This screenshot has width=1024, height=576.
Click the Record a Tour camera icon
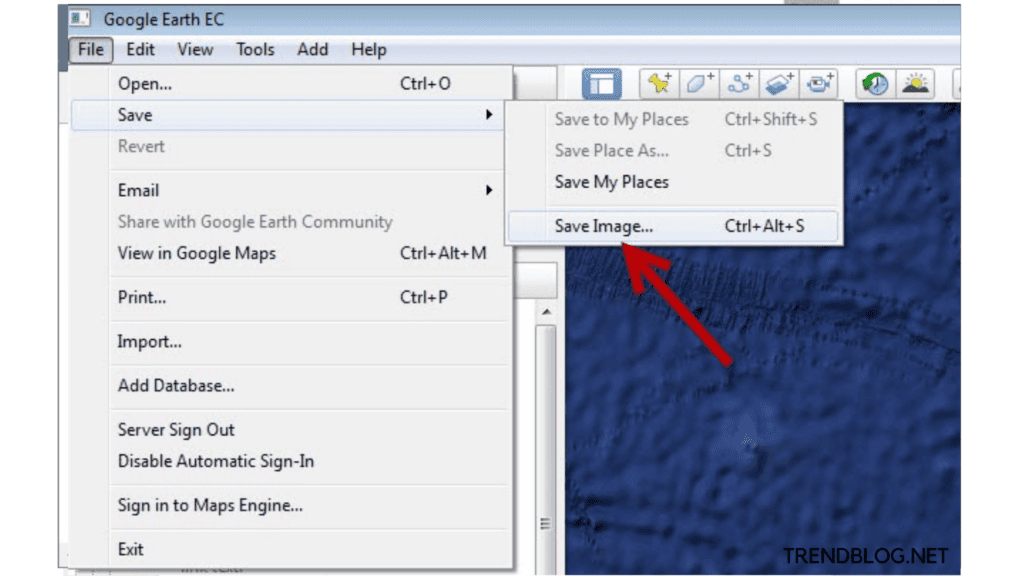[x=819, y=84]
